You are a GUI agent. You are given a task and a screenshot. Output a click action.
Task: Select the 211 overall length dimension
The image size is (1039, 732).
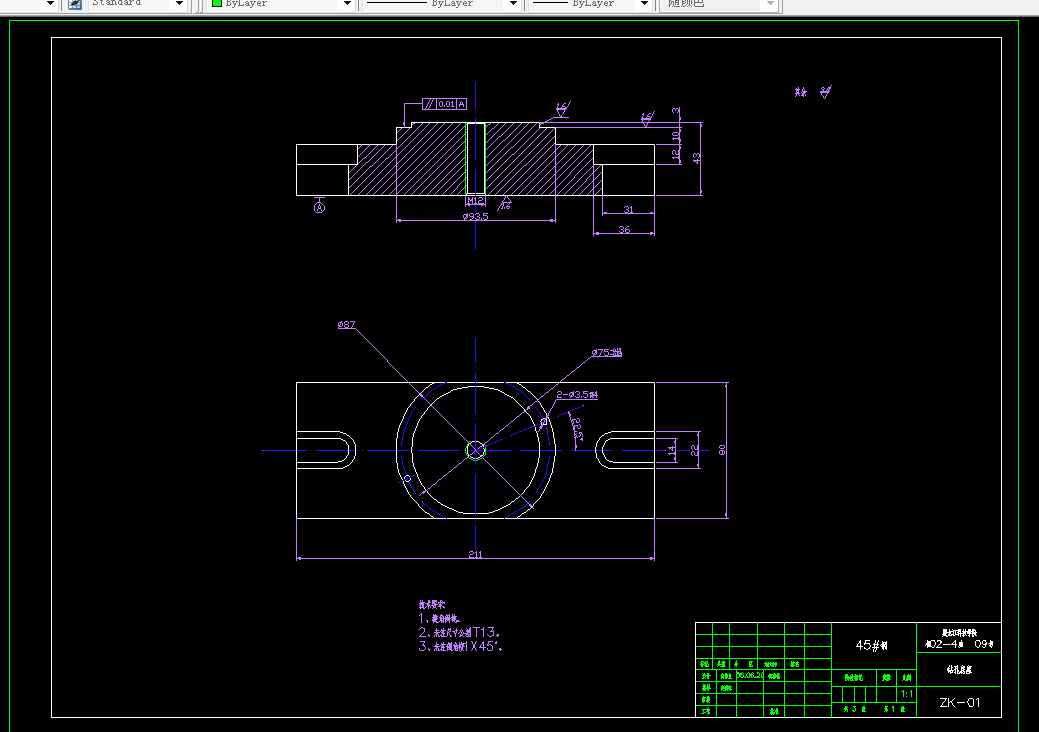pos(475,554)
